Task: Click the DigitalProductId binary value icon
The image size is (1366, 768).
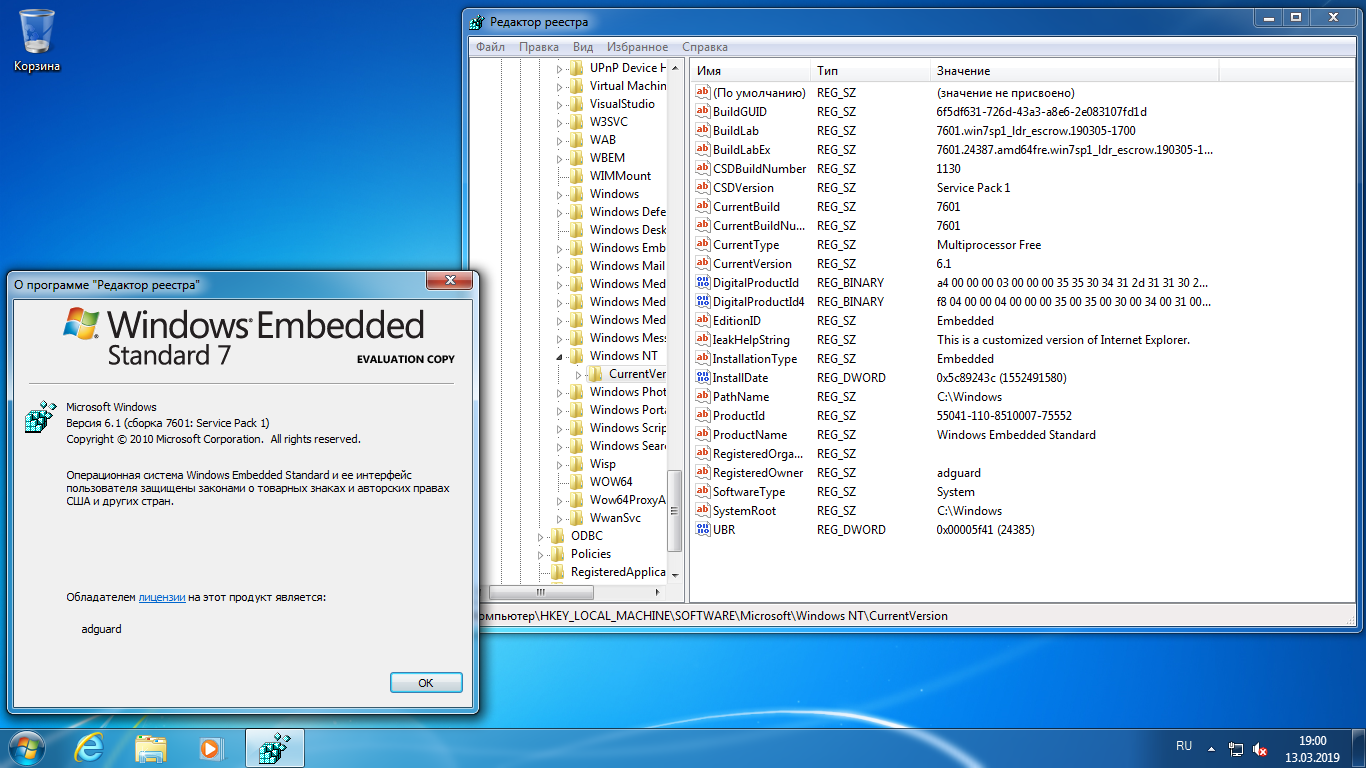Action: click(x=702, y=283)
